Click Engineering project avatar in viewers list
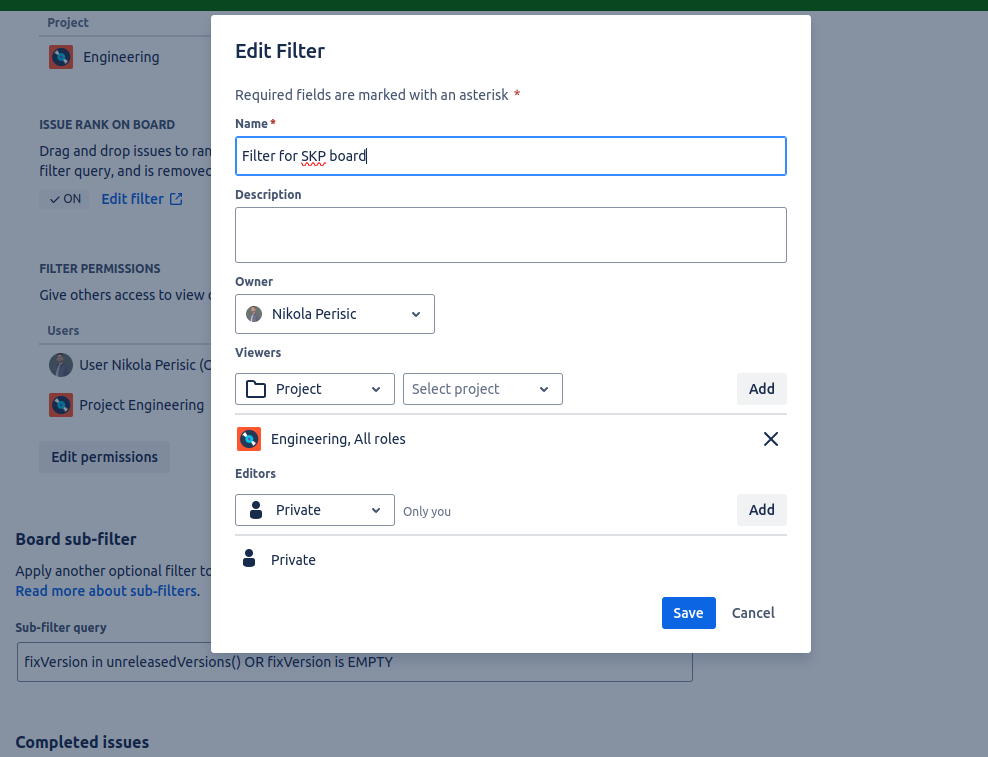This screenshot has height=757, width=988. coord(249,439)
